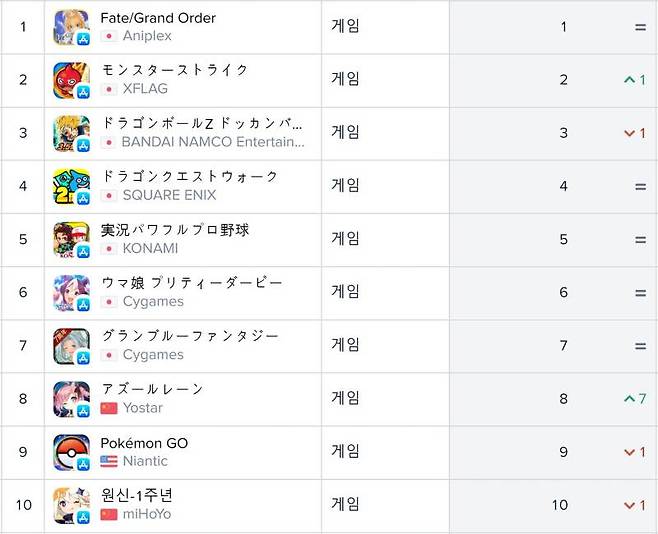The image size is (658, 534).
Task: Open the Aniplex publisher link
Action: (147, 36)
